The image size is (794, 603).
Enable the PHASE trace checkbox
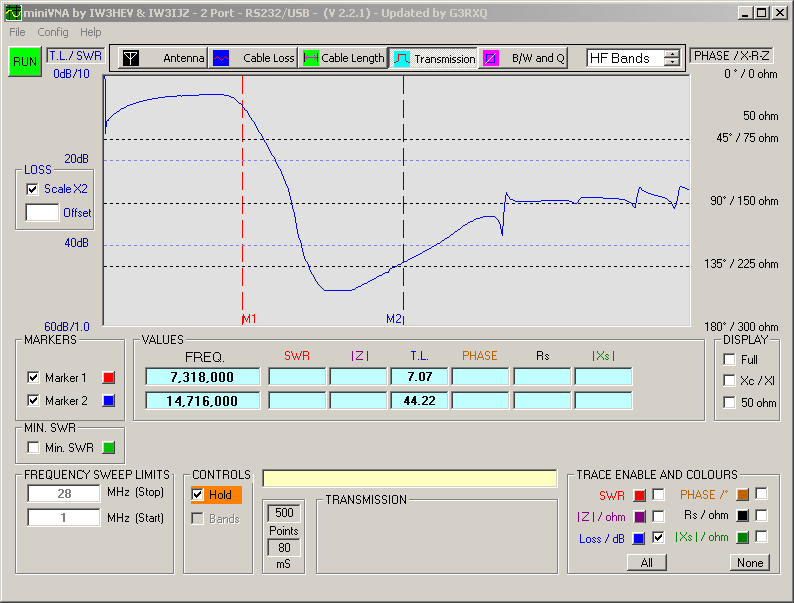761,494
